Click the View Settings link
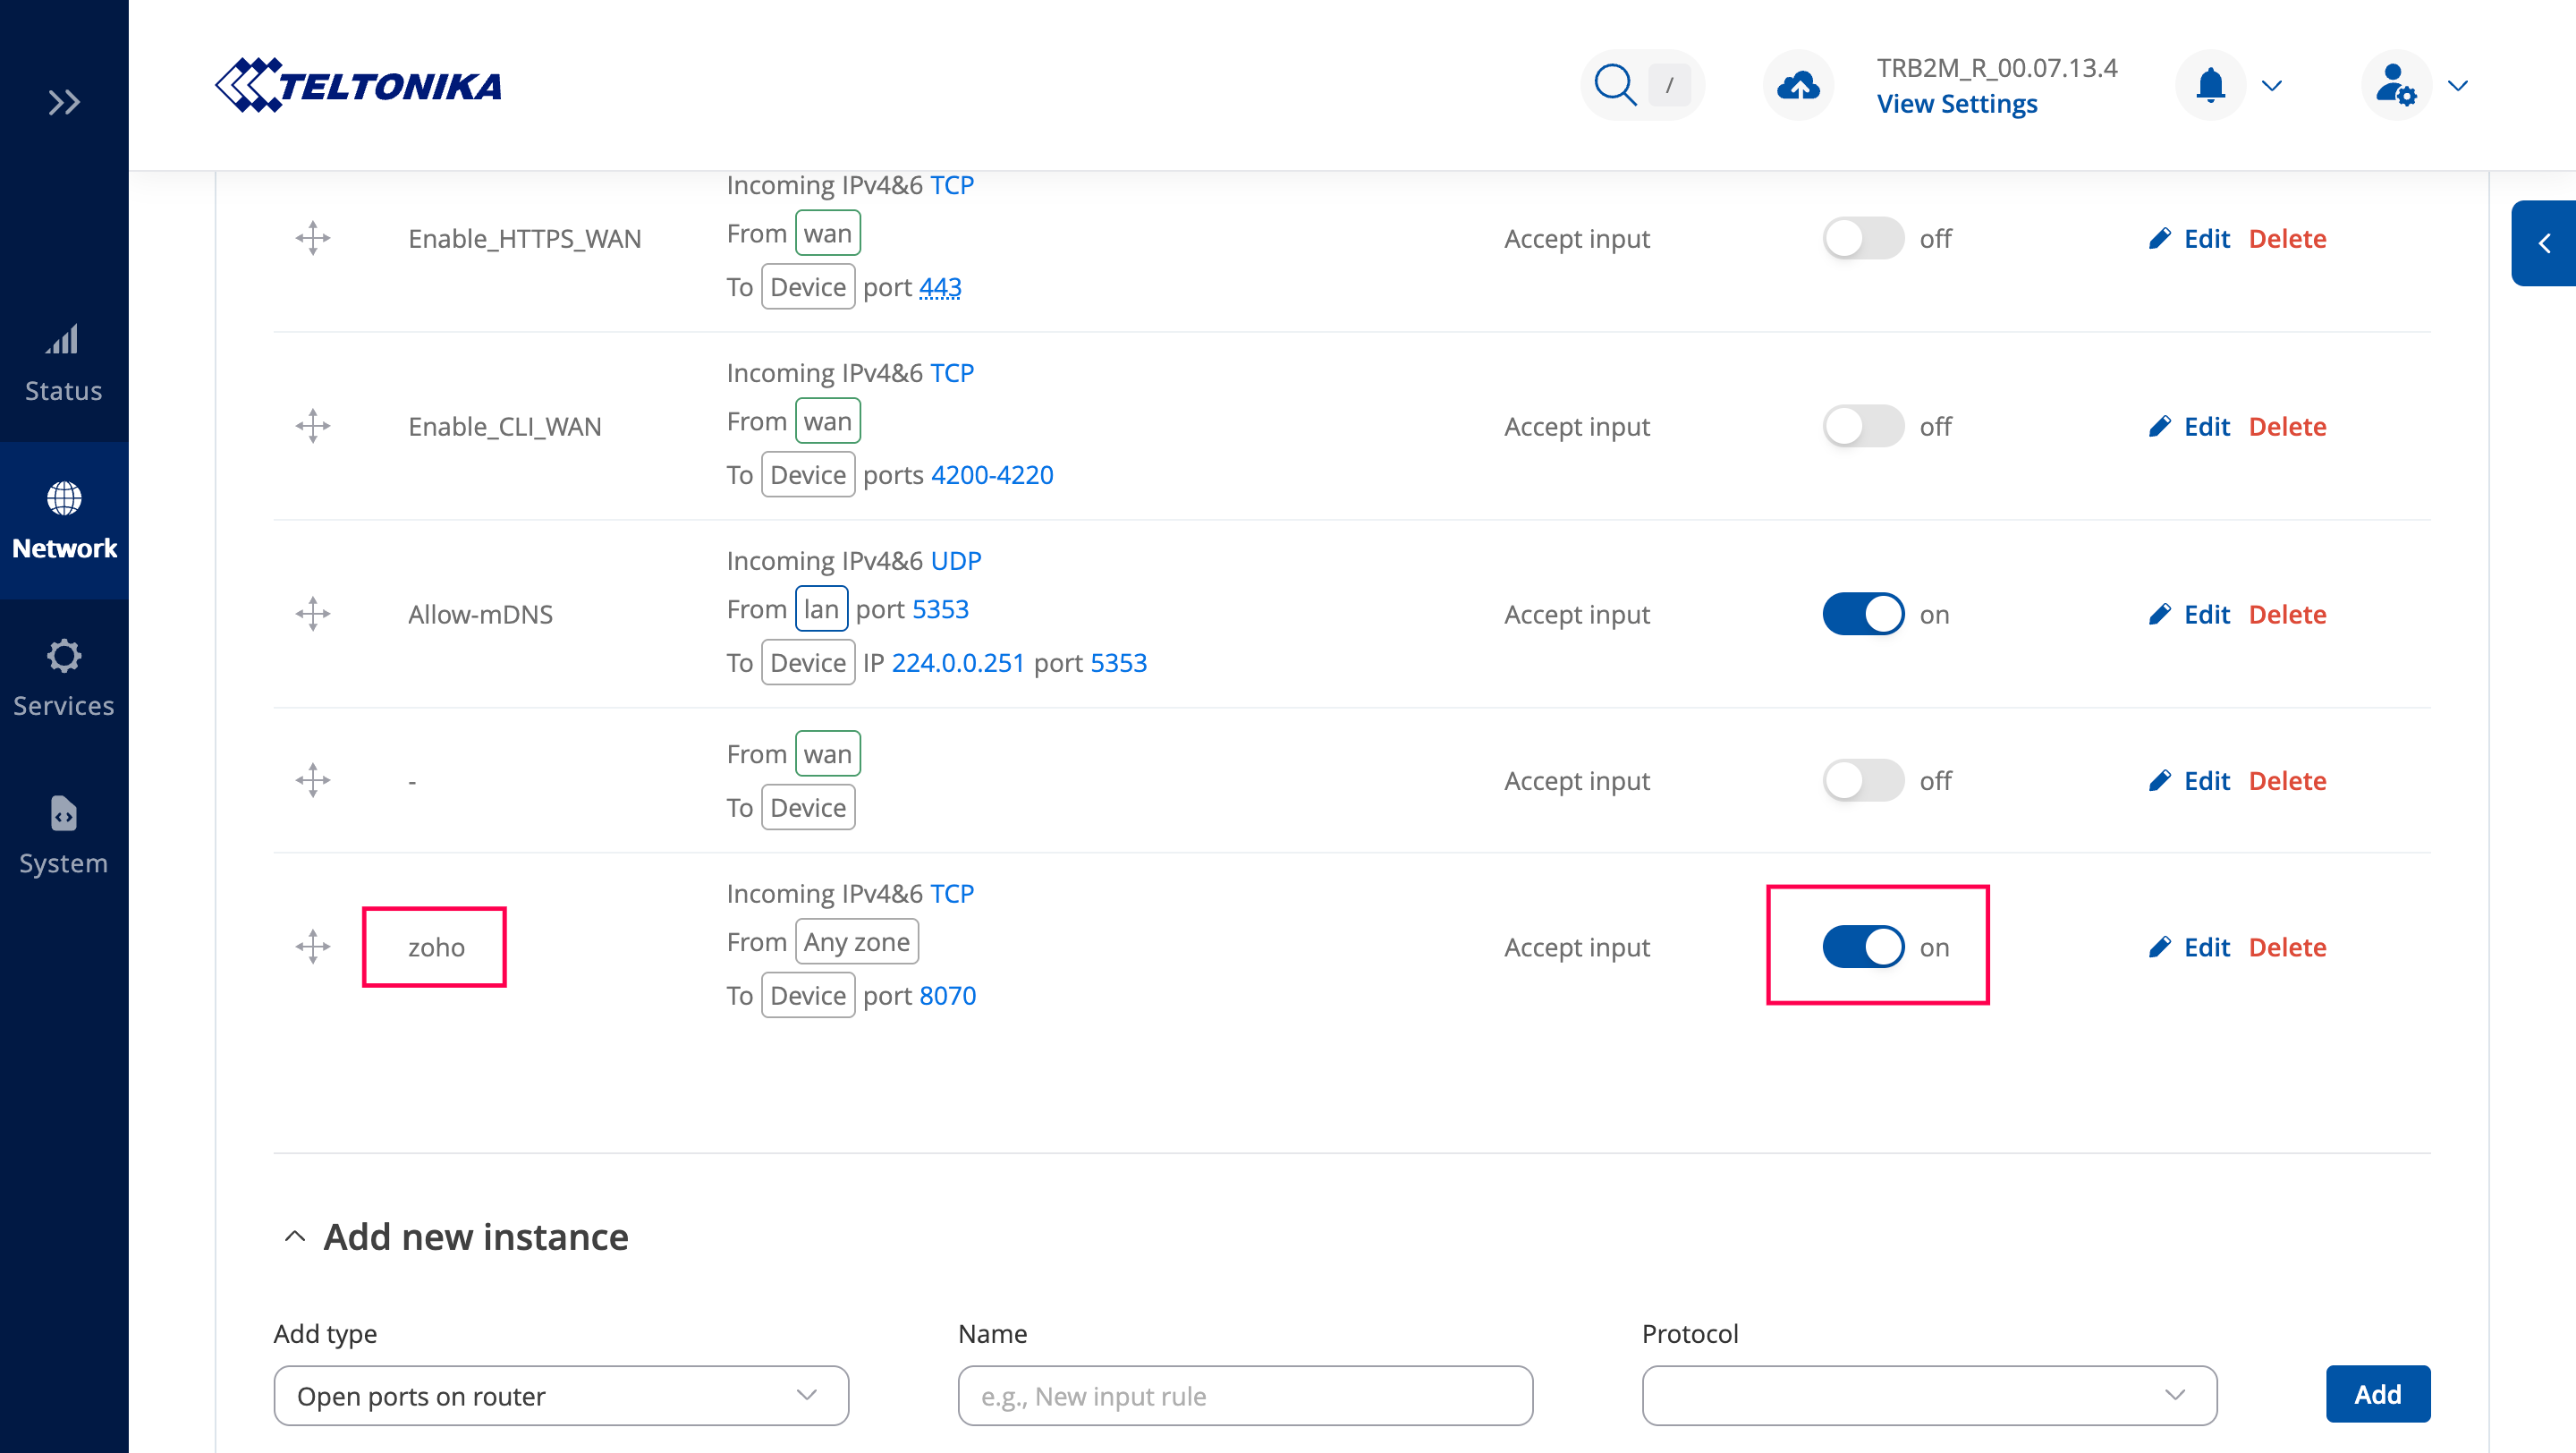The width and height of the screenshot is (2576, 1453). (x=1956, y=104)
